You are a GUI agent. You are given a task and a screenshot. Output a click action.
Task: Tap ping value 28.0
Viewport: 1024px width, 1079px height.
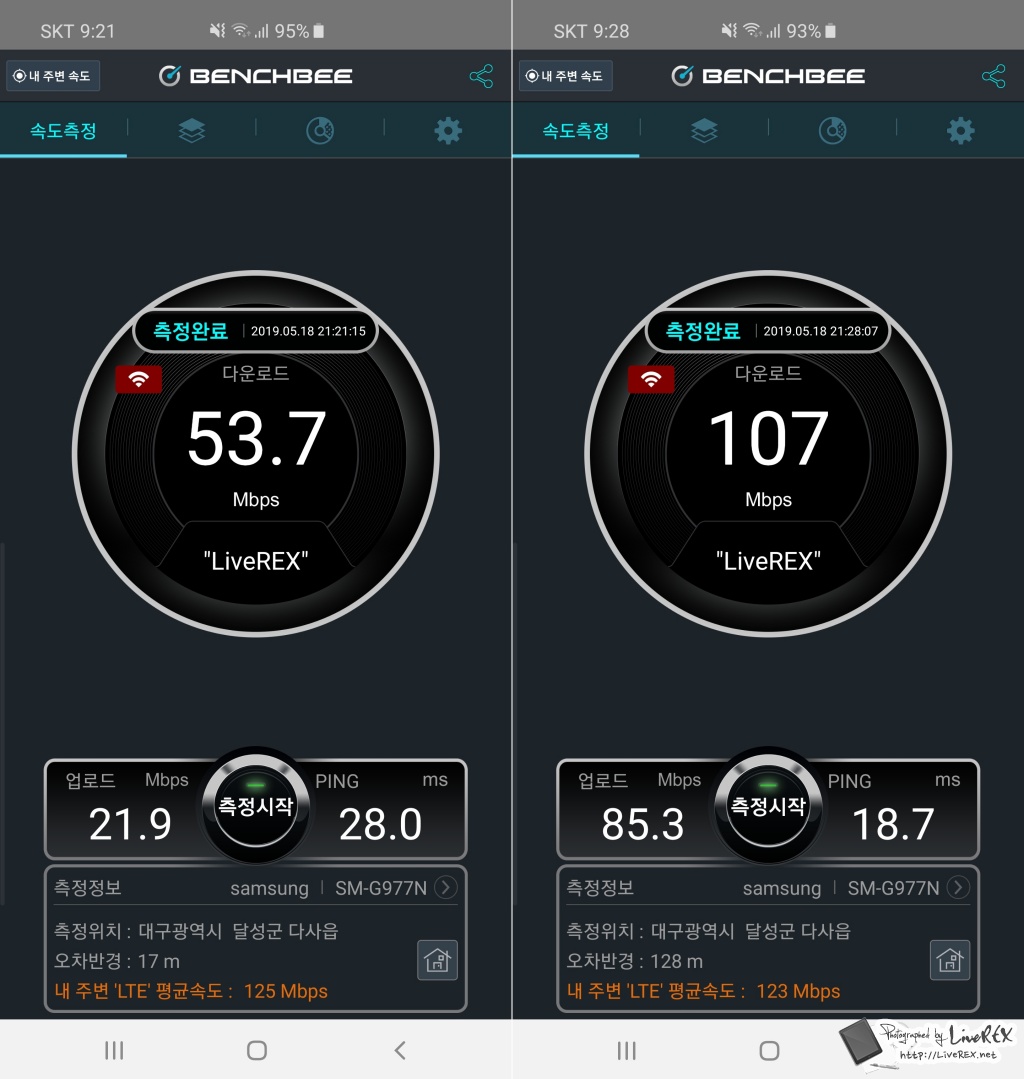(380, 824)
